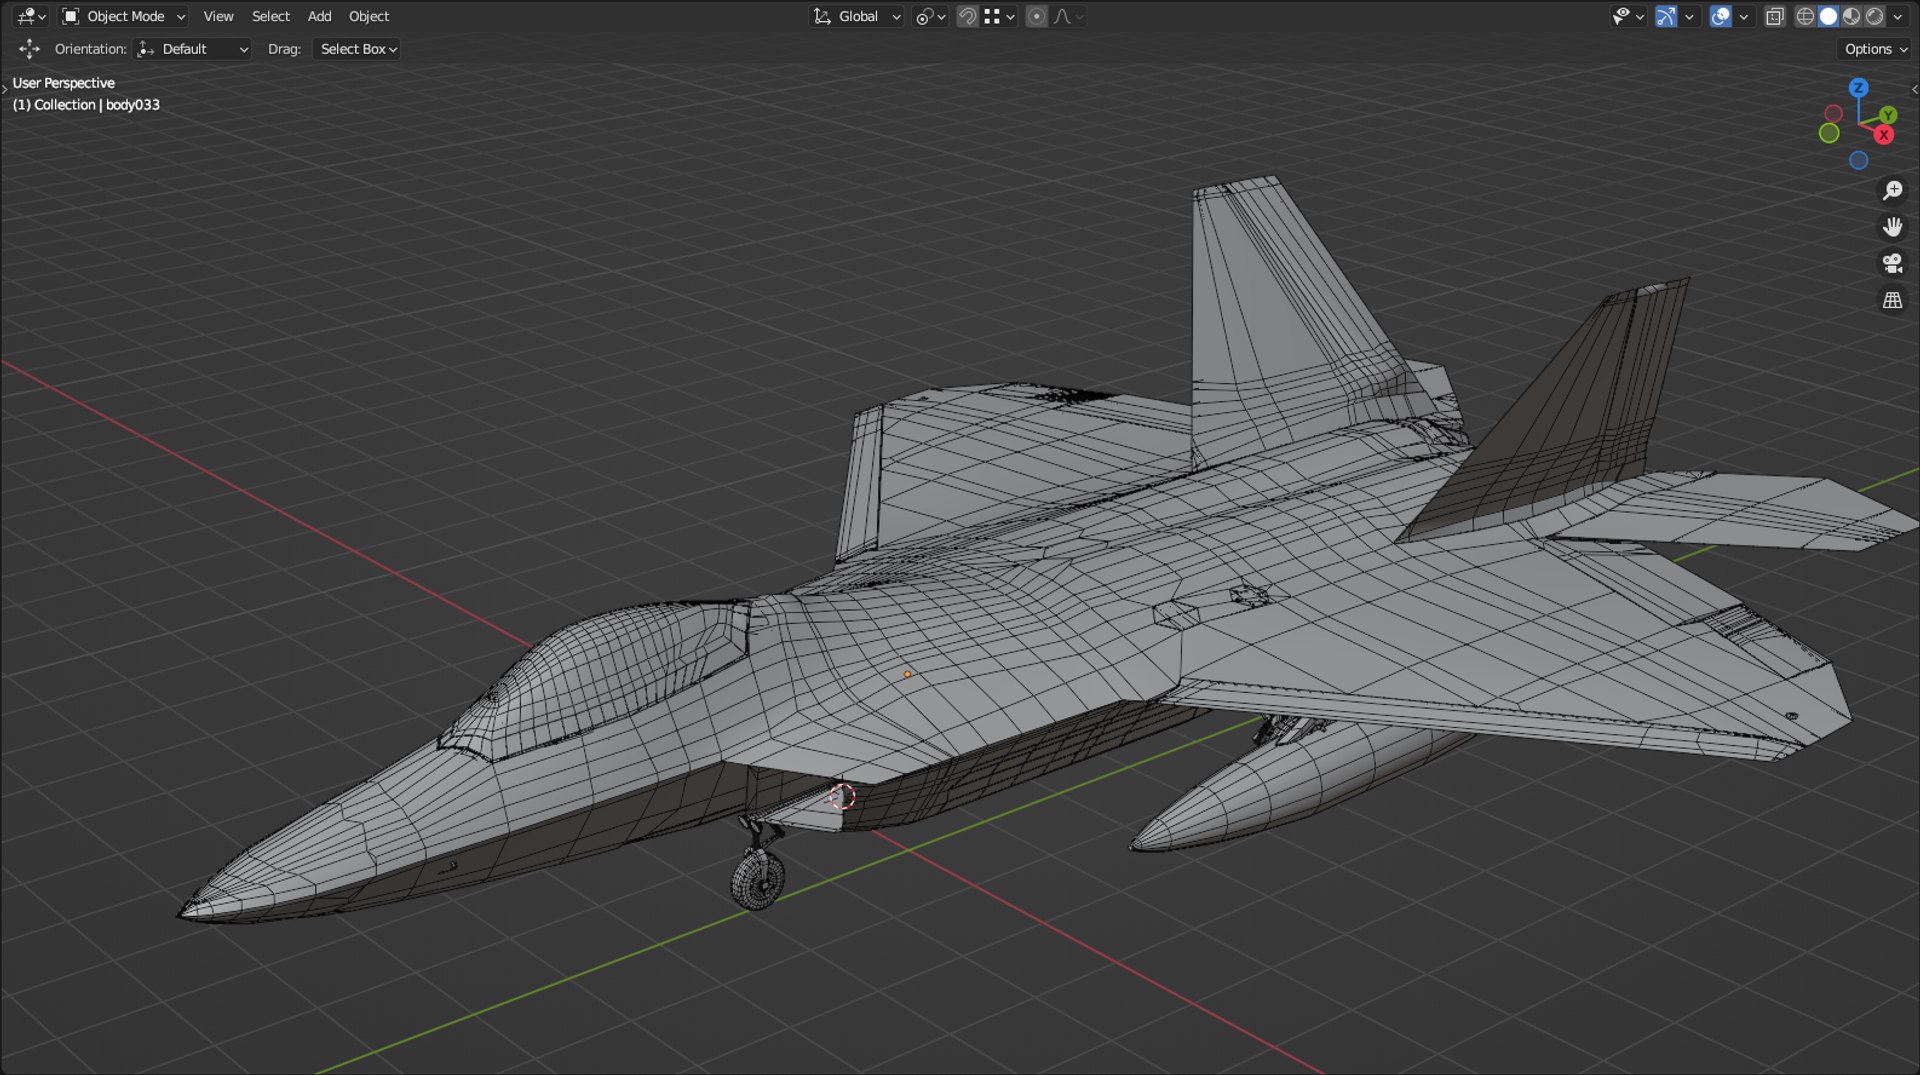1920x1075 pixels.
Task: Click the zoom view magnifier icon
Action: pos(1892,190)
